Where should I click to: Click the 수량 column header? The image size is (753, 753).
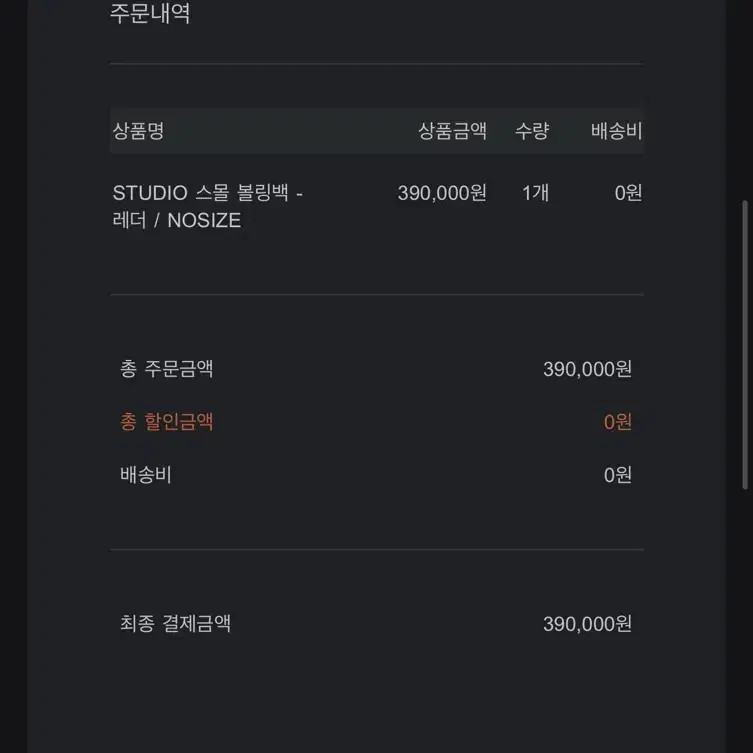[532, 131]
